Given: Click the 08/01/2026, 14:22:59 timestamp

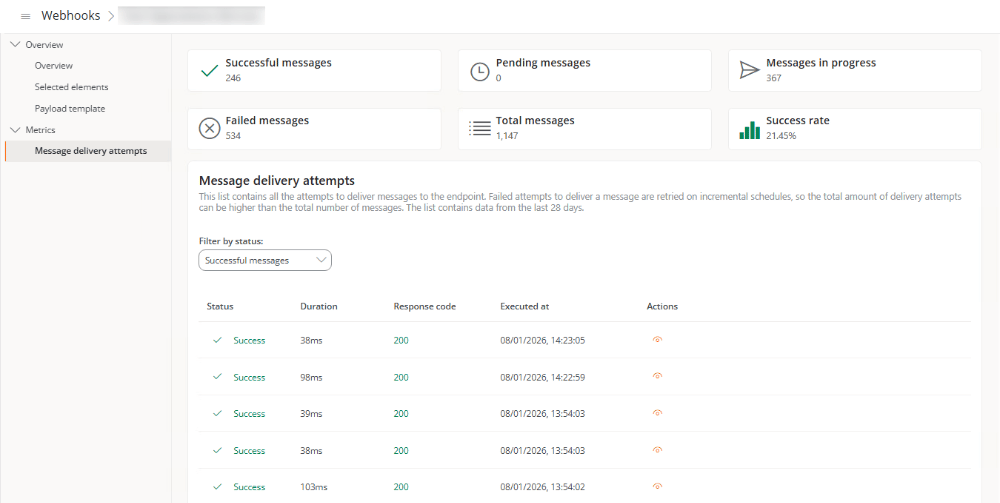Looking at the screenshot, I should coord(543,377).
